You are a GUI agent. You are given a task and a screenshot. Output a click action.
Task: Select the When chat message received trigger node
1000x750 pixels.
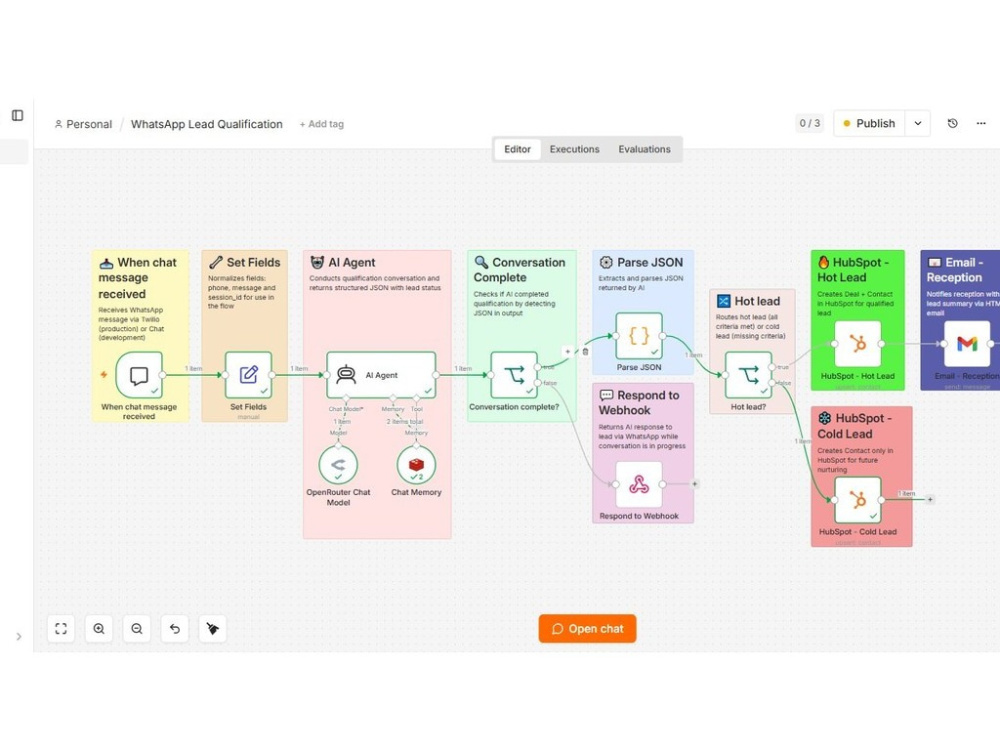pyautogui.click(x=139, y=375)
